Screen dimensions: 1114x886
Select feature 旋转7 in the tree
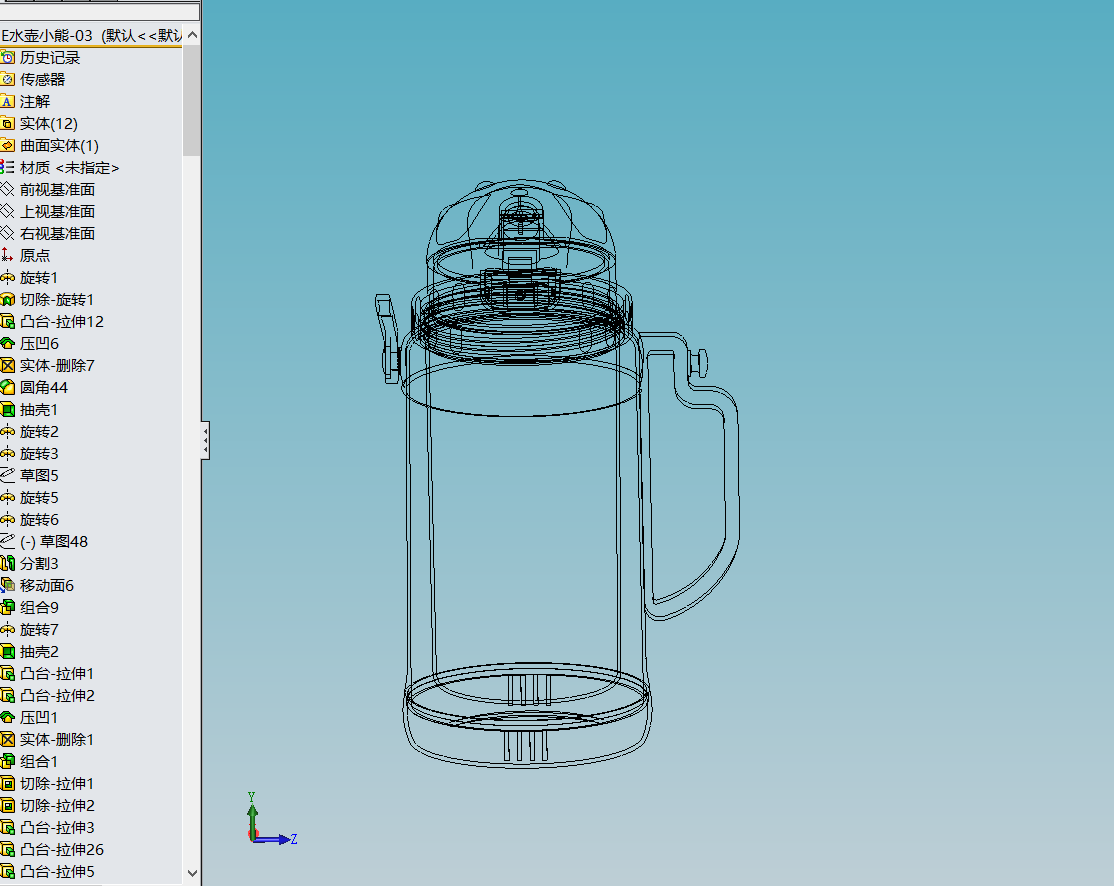(x=39, y=630)
